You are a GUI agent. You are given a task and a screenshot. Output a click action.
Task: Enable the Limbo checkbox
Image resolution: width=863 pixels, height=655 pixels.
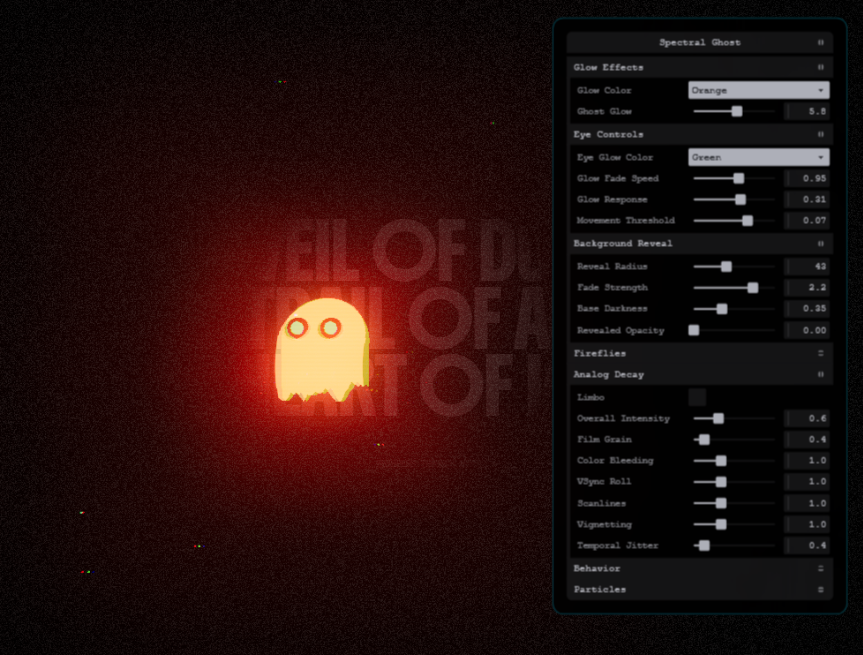(697, 397)
